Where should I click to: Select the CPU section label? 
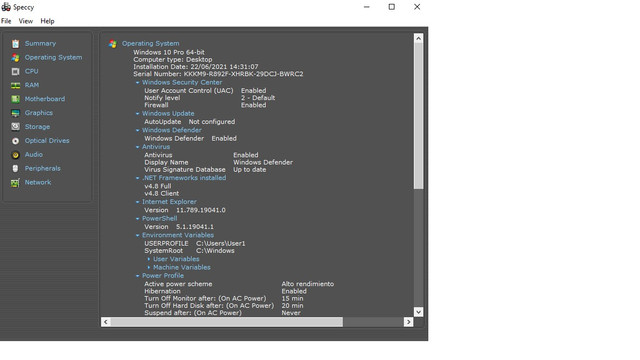coord(31,71)
